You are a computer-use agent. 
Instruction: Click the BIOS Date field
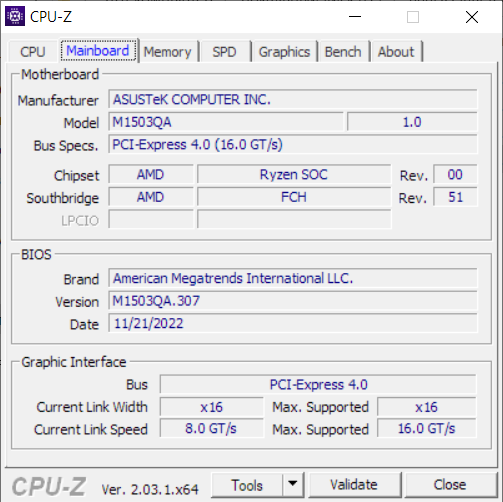pyautogui.click(x=293, y=323)
